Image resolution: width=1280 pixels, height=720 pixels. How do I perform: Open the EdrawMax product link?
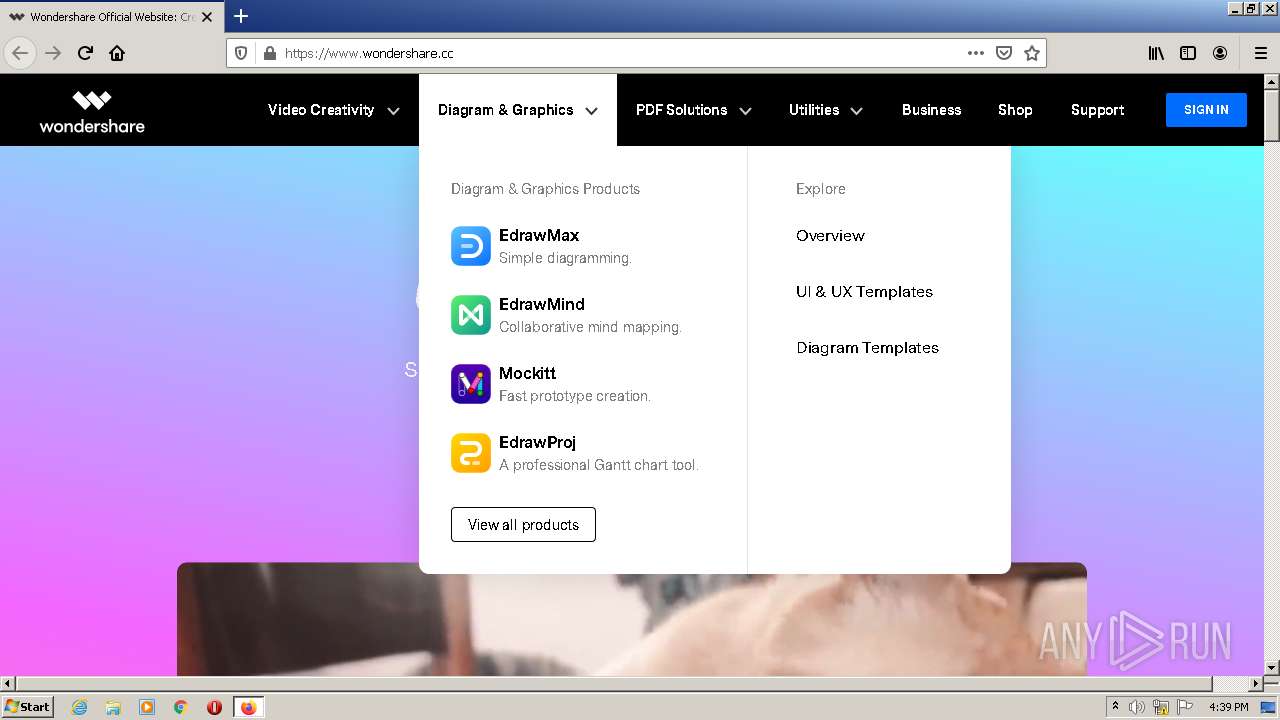539,236
